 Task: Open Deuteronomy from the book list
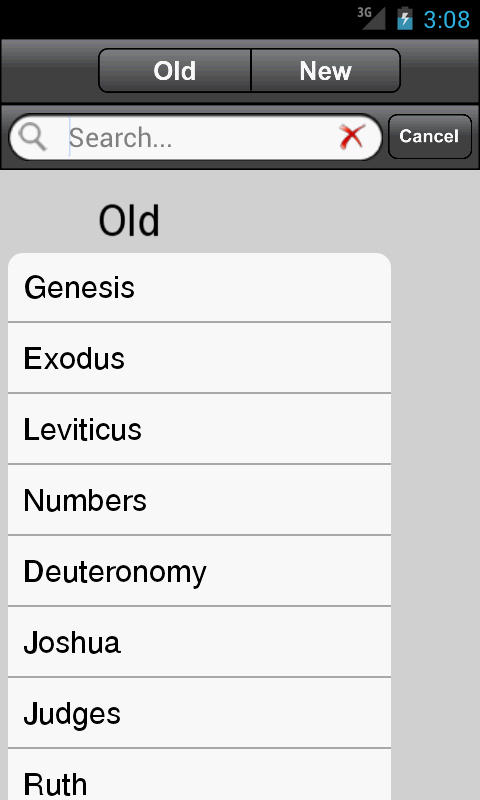coord(199,571)
